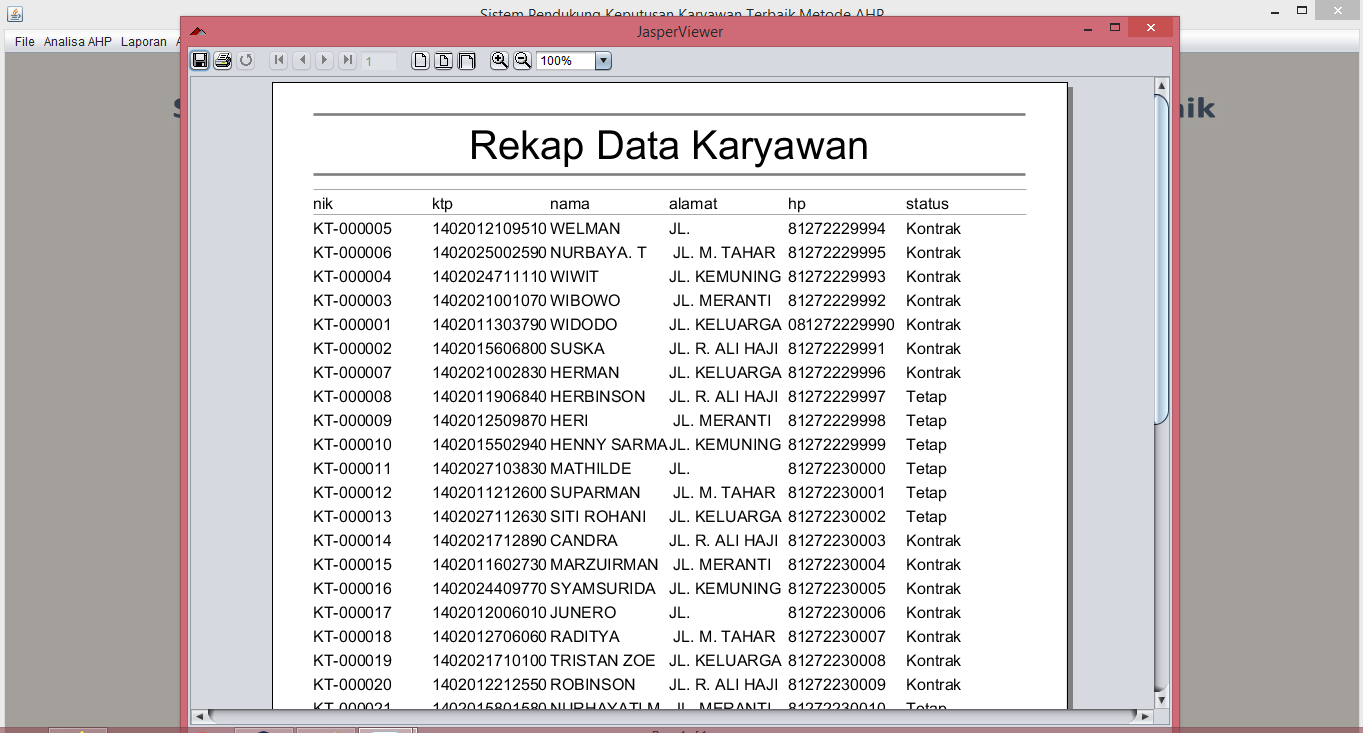Click the page number input field

click(x=378, y=60)
